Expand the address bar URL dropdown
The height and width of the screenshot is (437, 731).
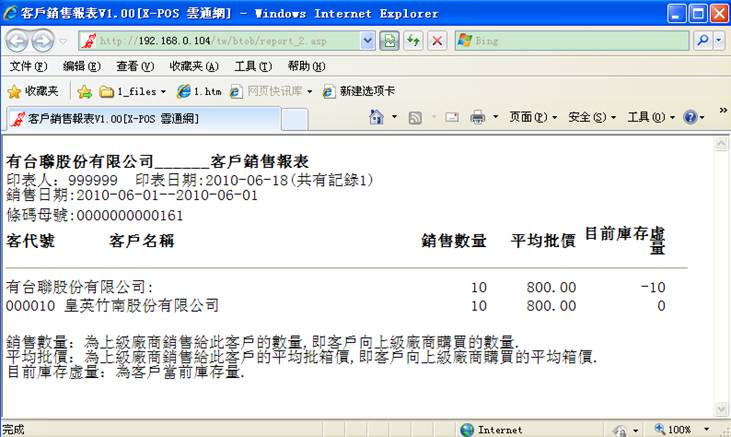click(x=366, y=41)
